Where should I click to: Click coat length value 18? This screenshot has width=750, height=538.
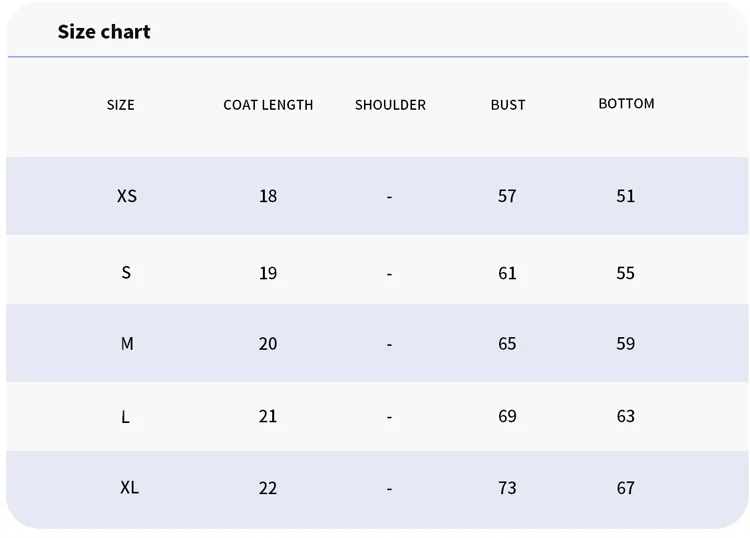tap(268, 196)
